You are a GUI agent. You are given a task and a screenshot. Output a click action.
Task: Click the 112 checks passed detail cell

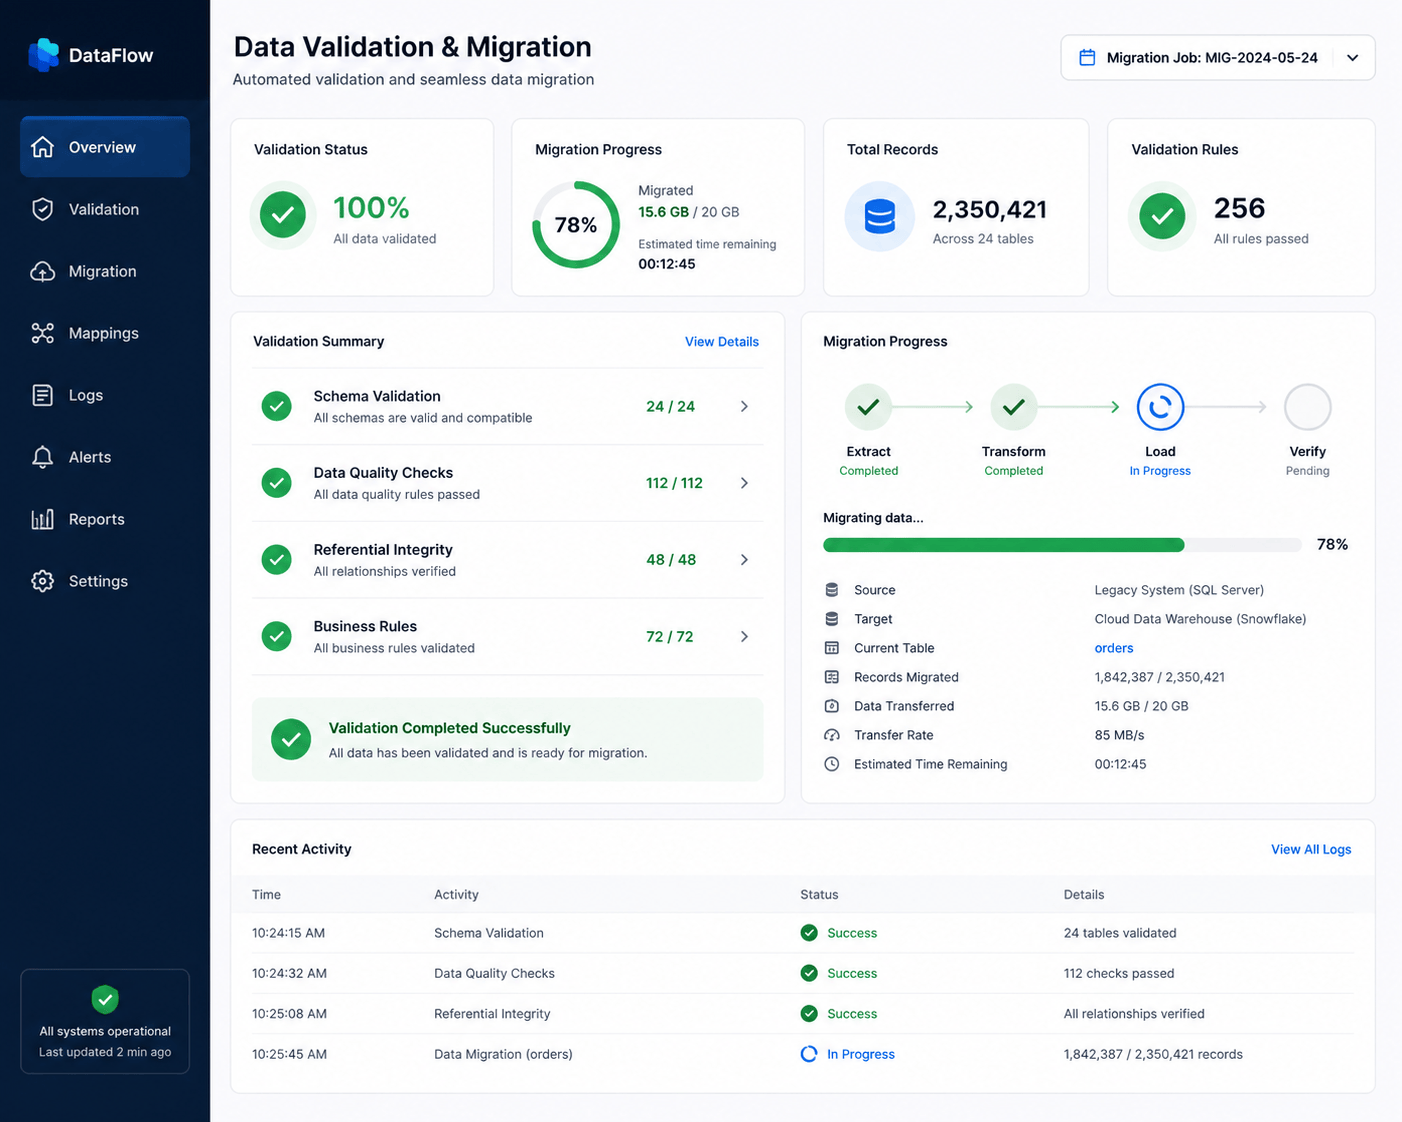click(1118, 973)
